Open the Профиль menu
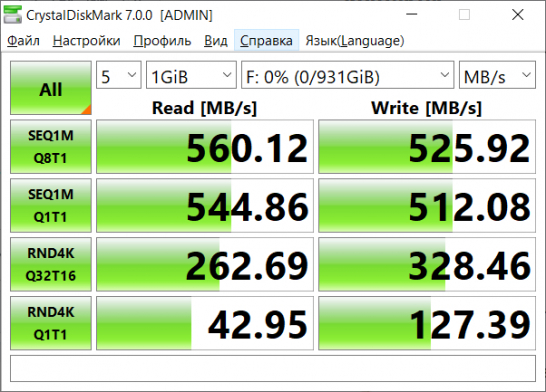Image resolution: width=546 pixels, height=392 pixels. 162,41
